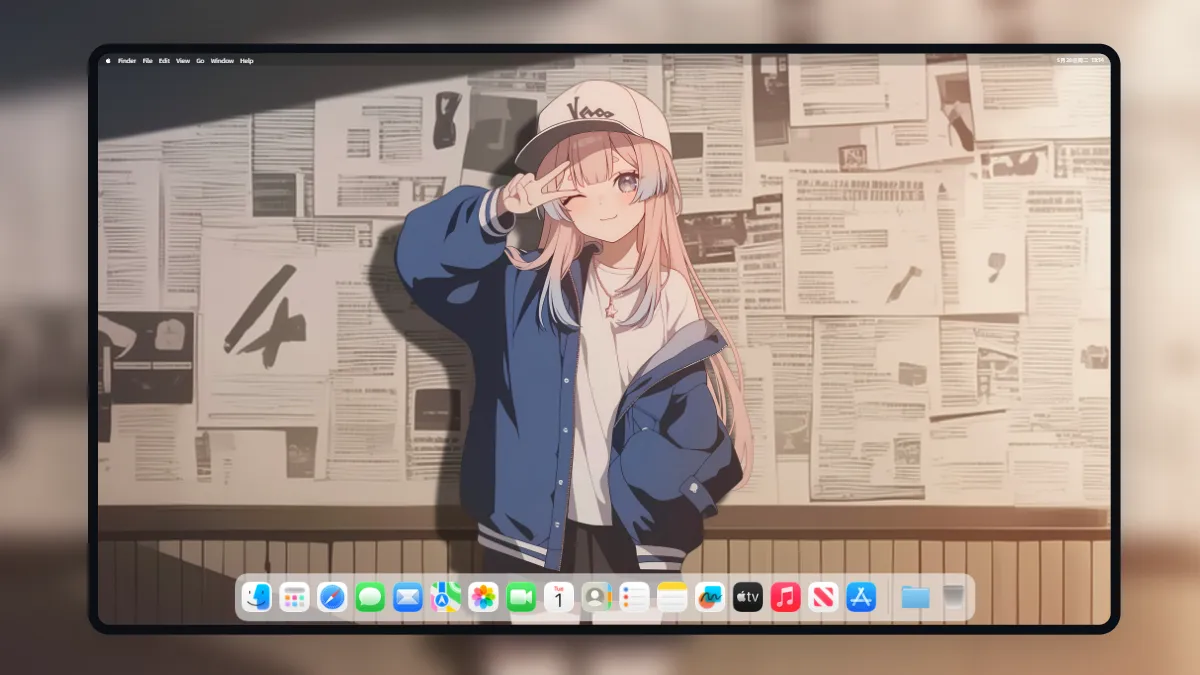Viewport: 1200px width, 675px height.
Task: Open the Photos app icon
Action: tap(484, 597)
